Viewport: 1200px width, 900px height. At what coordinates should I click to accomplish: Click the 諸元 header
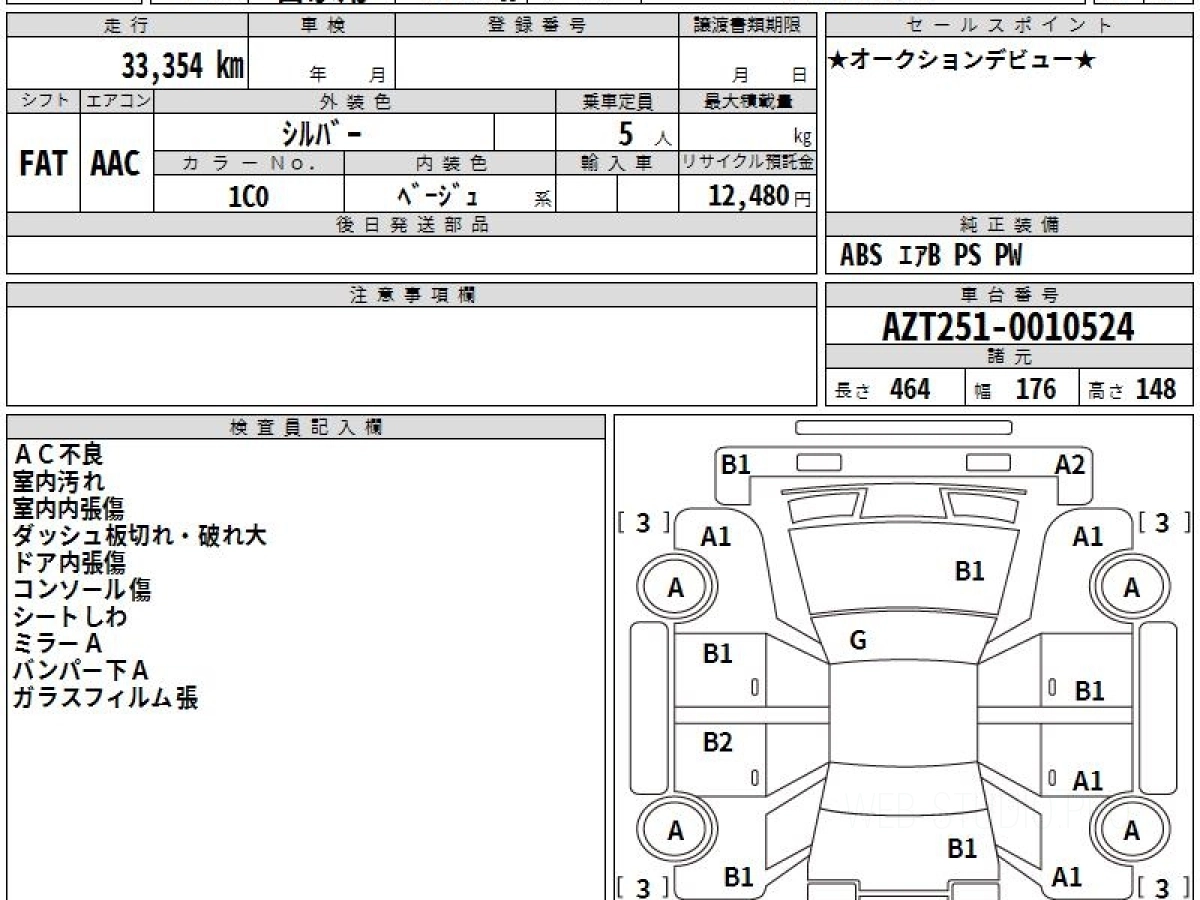pos(1010,357)
